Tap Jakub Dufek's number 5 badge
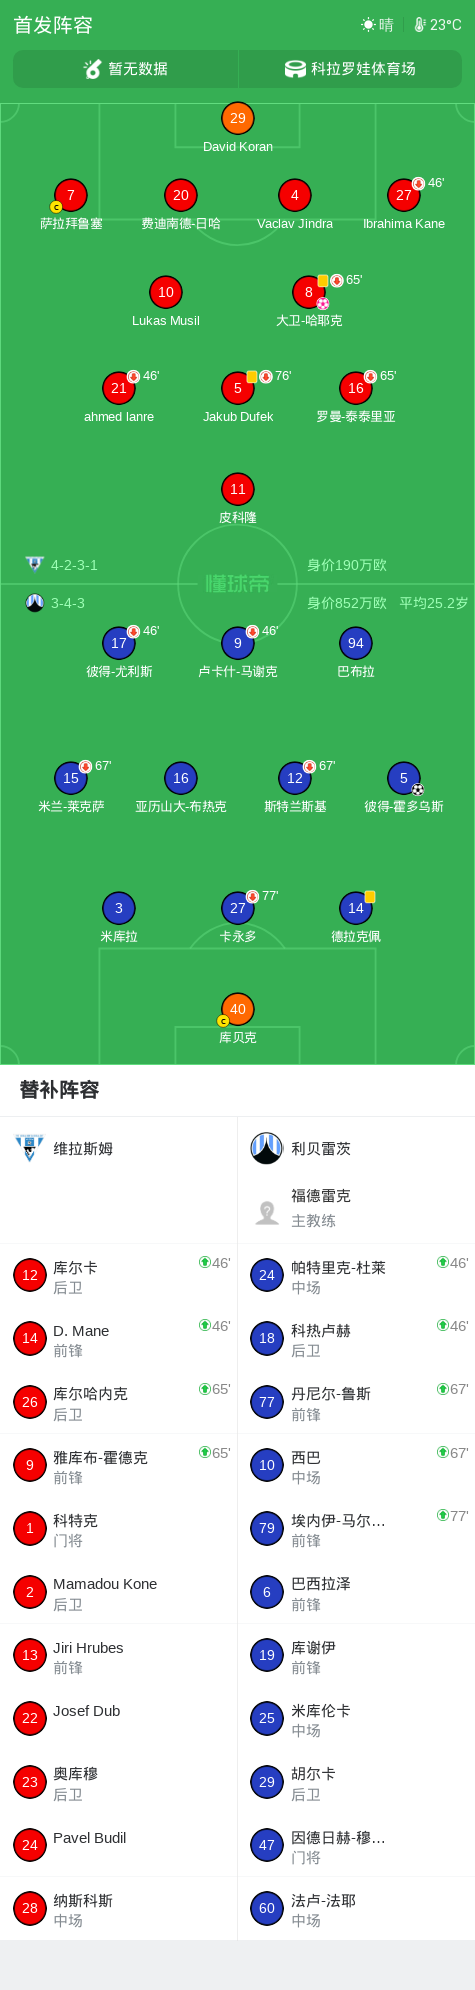The height and width of the screenshot is (1990, 475). pyautogui.click(x=238, y=388)
